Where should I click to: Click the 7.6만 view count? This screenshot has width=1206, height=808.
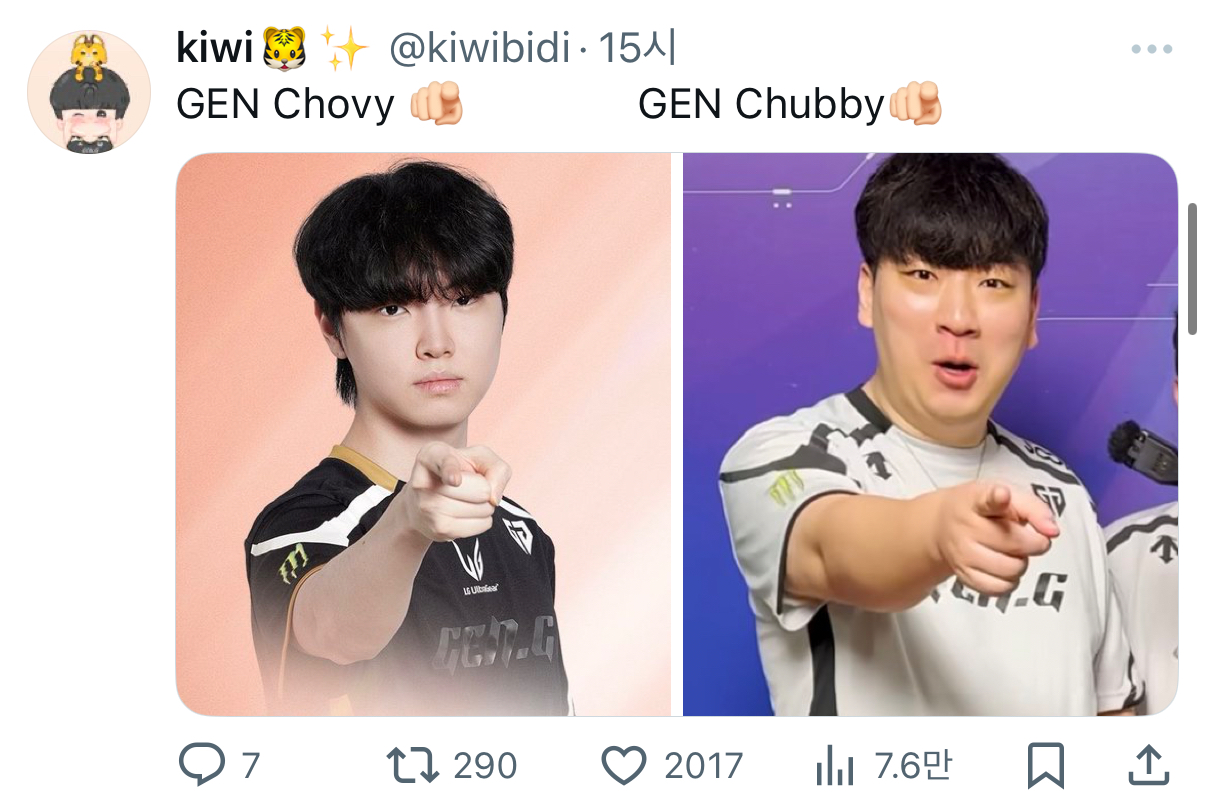click(912, 767)
